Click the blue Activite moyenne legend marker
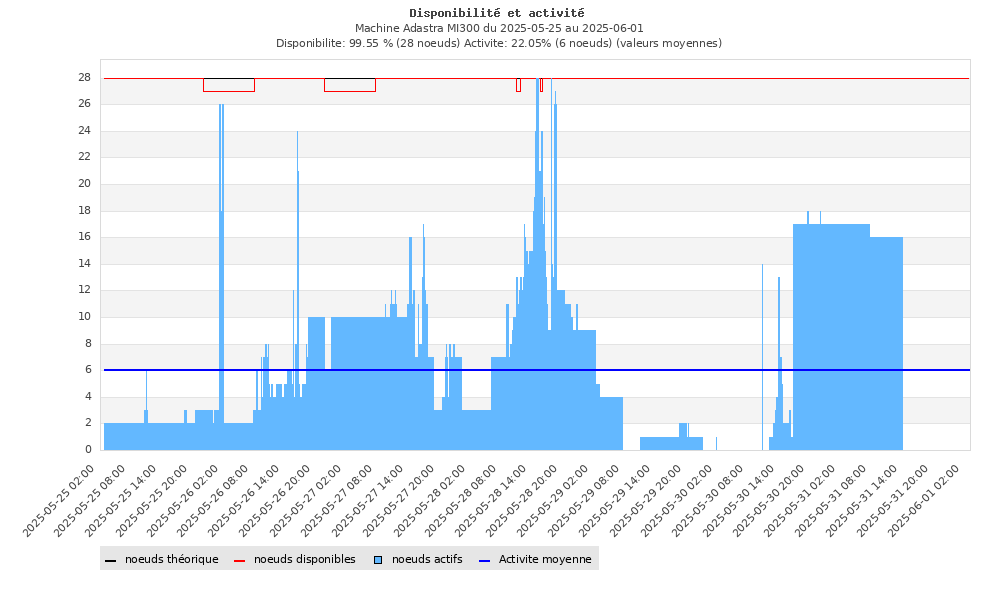The image size is (1000, 600). (484, 560)
